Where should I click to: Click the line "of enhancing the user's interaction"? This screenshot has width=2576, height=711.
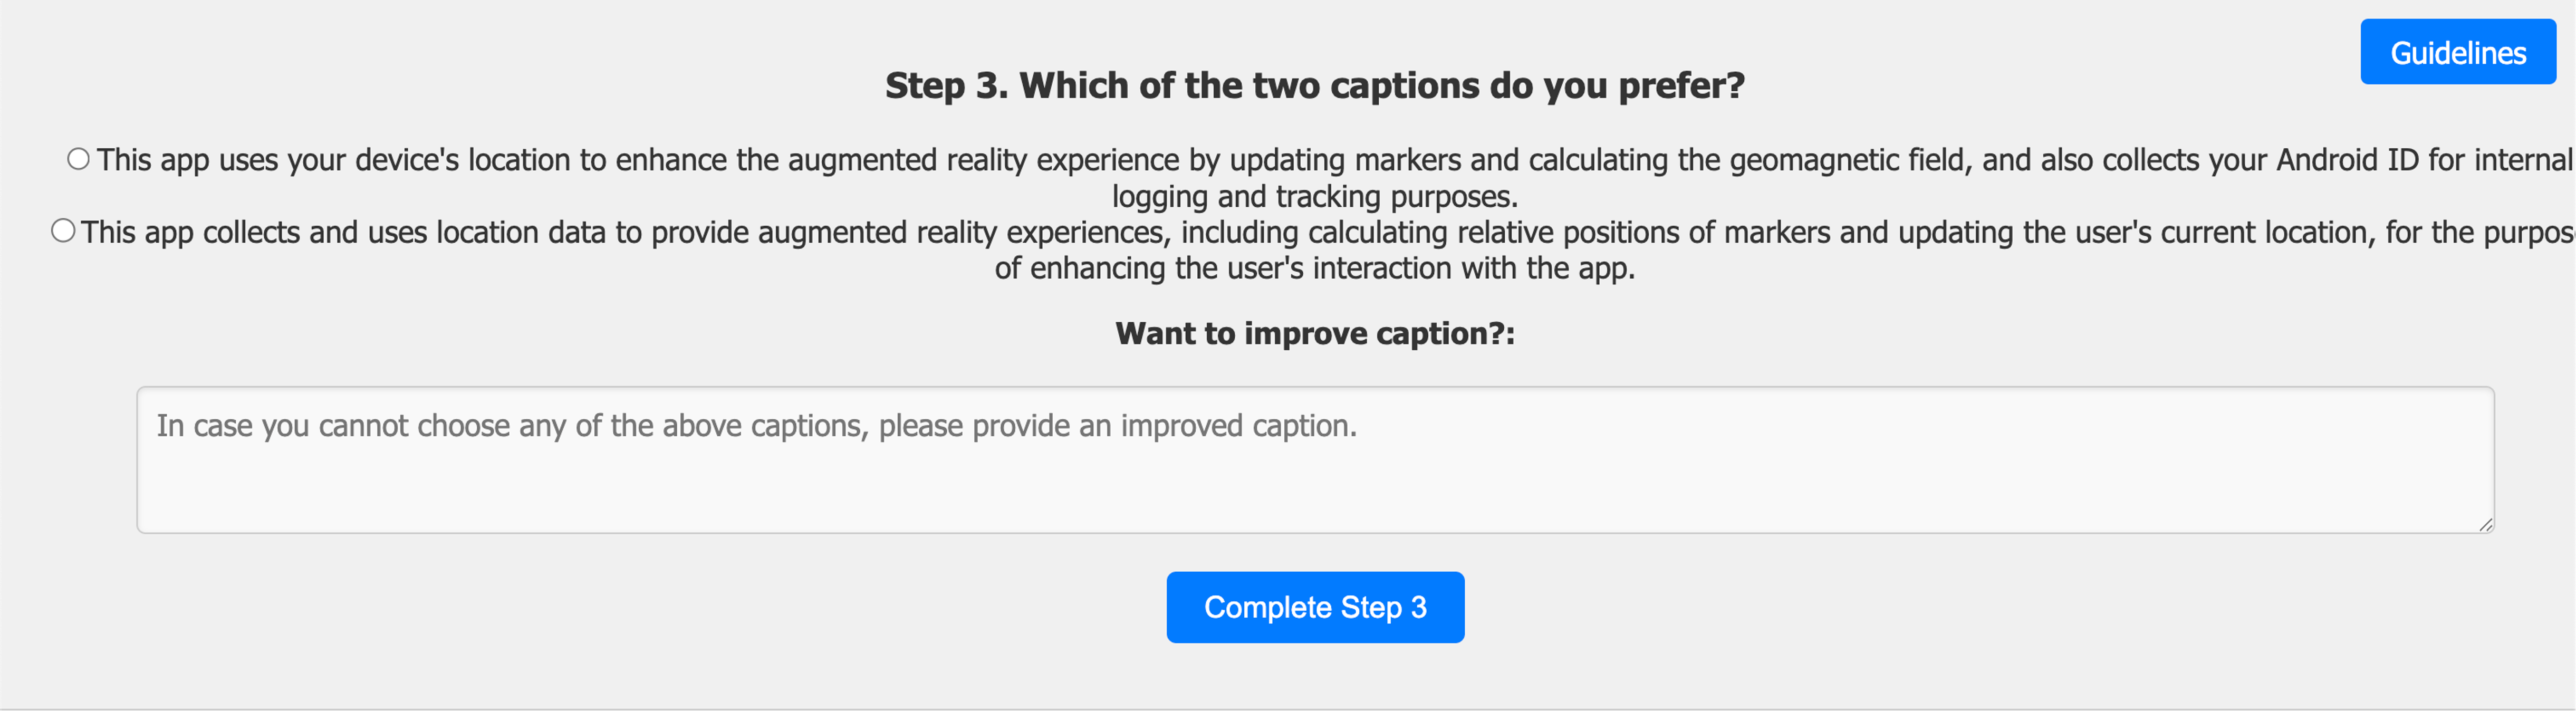(1314, 268)
